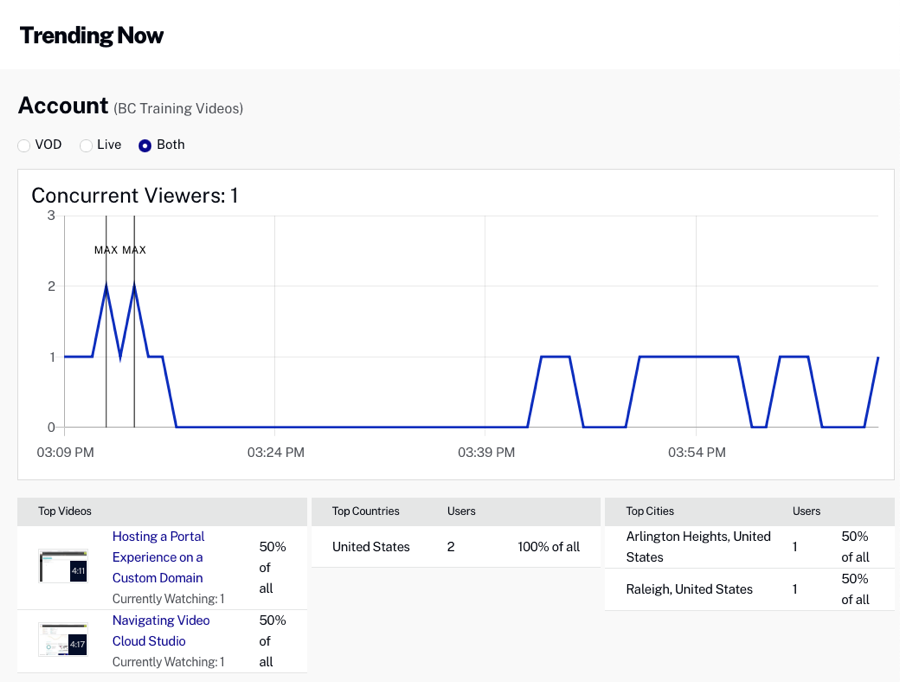Viewport: 900px width, 682px height.
Task: Click the first MAX marker on the chart
Action: (106, 250)
